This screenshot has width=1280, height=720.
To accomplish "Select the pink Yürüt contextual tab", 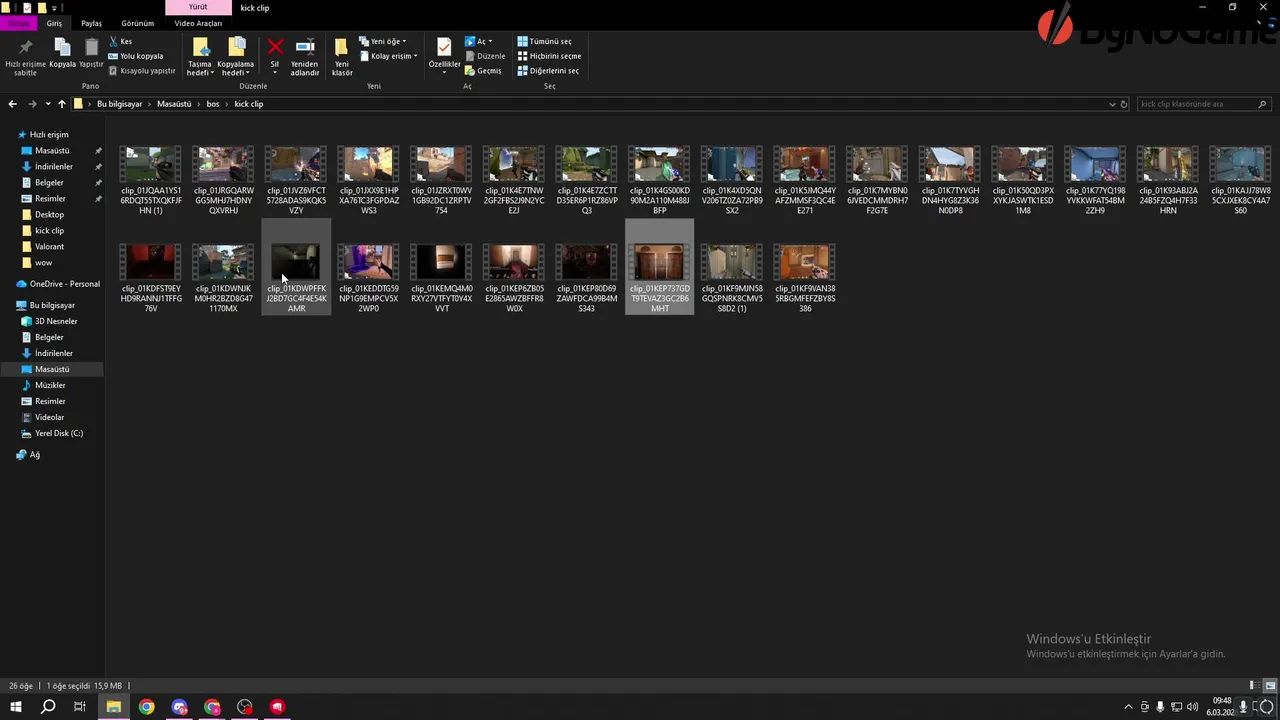I will 198,7.
